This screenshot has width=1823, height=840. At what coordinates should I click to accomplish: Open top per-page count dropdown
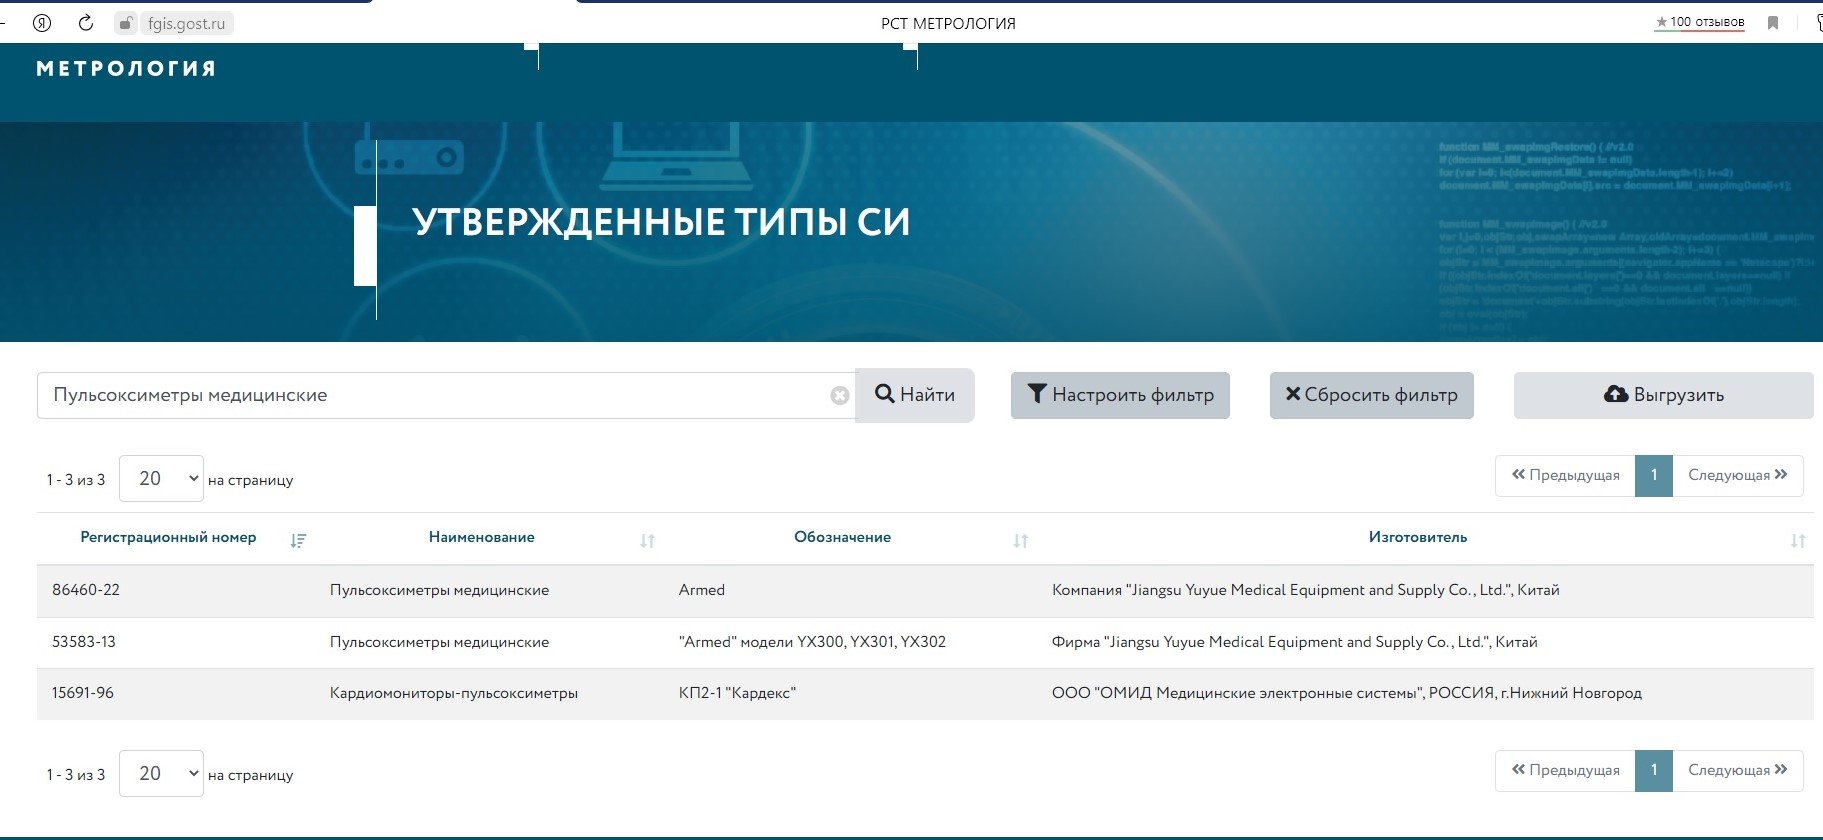[x=161, y=479]
